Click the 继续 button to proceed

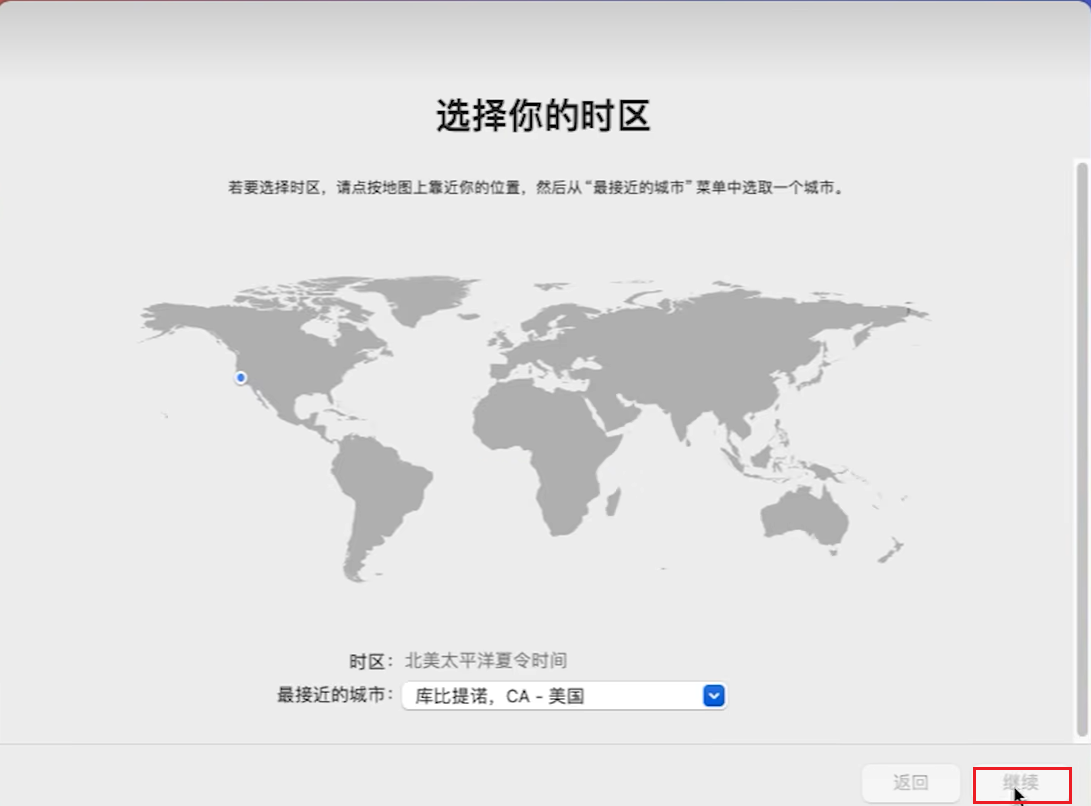(1021, 783)
